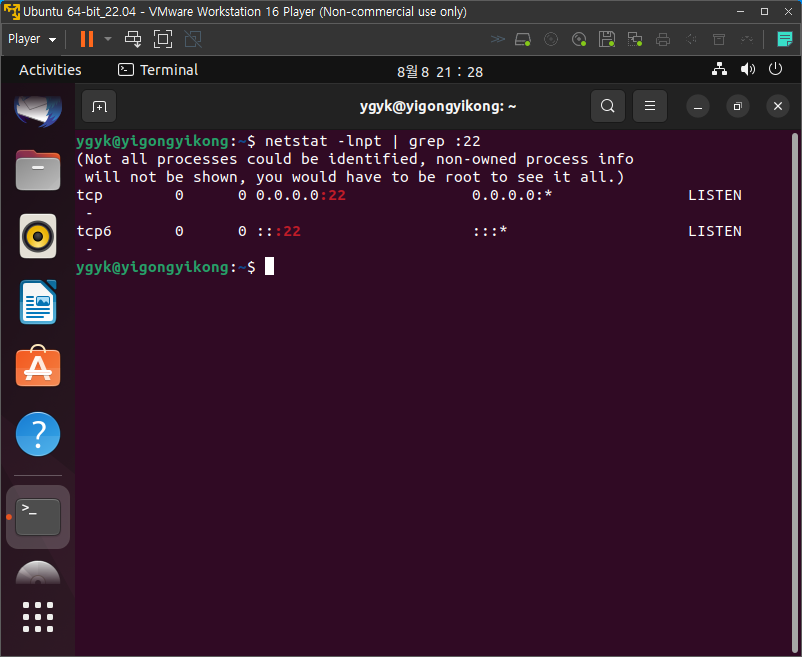Click the printer device icon

(x=663, y=39)
